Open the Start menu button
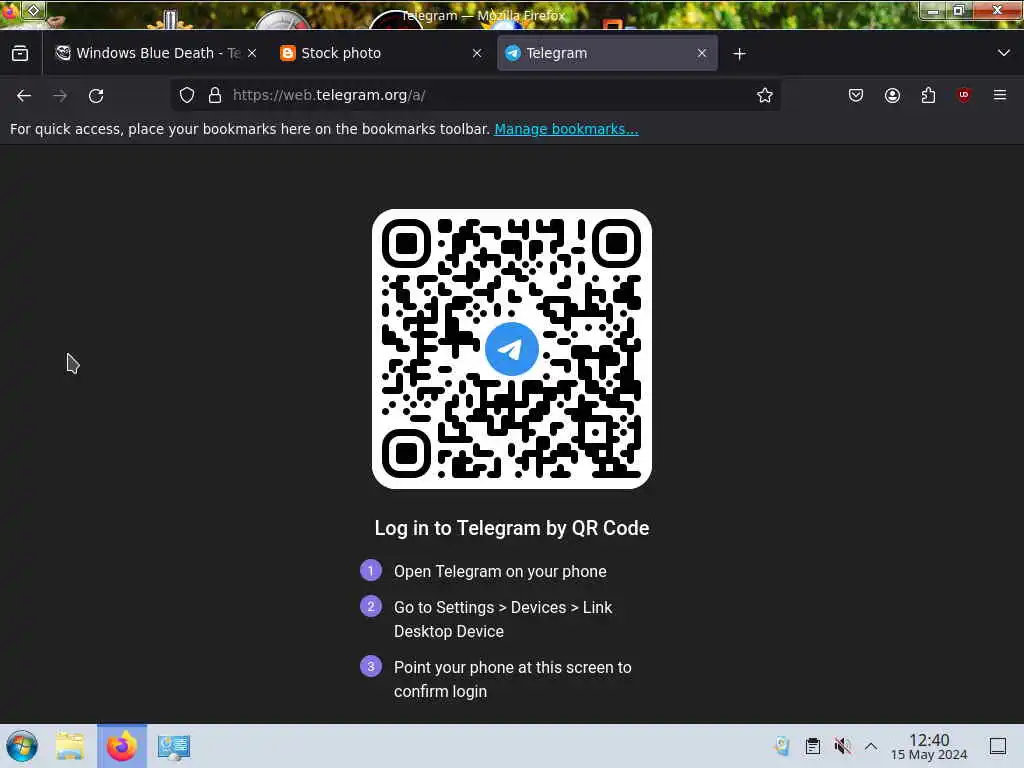Image resolution: width=1024 pixels, height=768 pixels. pos(22,746)
